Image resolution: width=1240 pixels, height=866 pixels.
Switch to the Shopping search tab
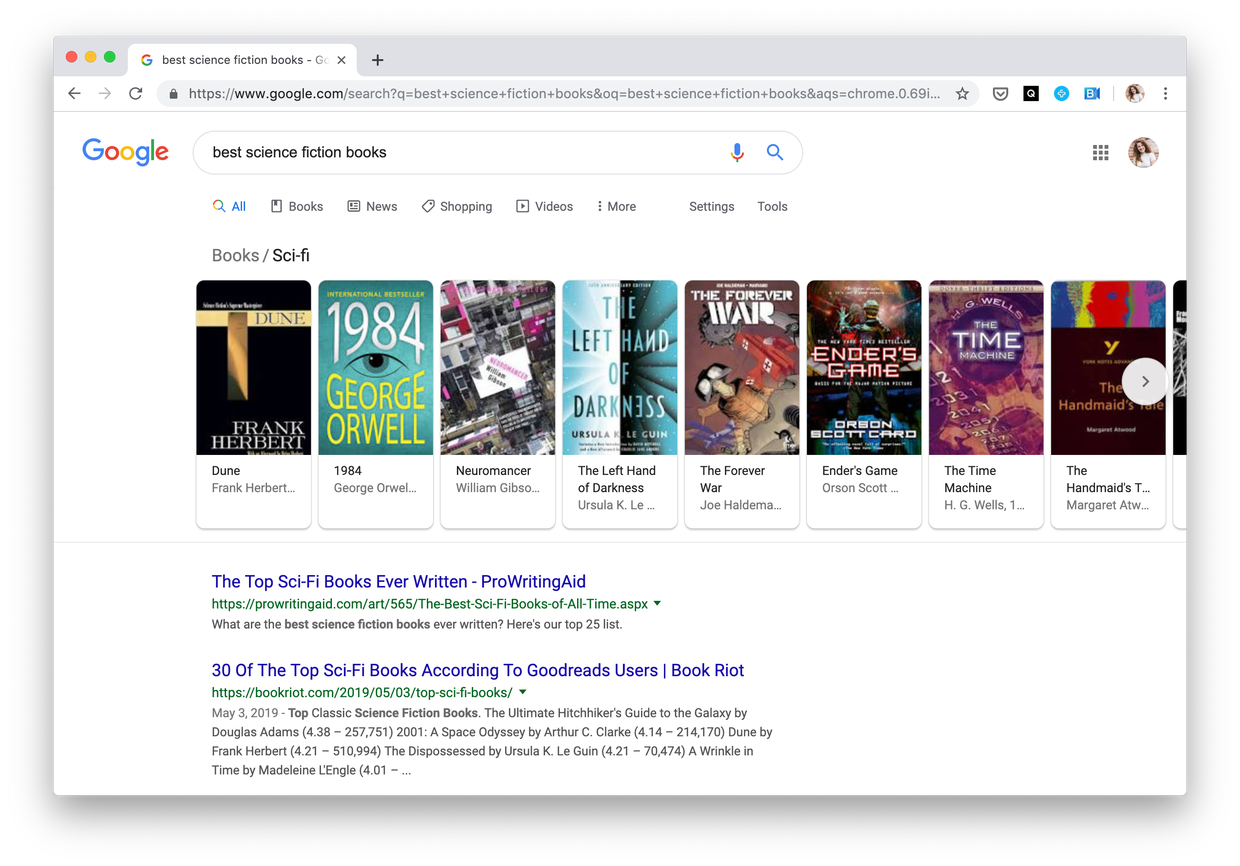(x=457, y=206)
